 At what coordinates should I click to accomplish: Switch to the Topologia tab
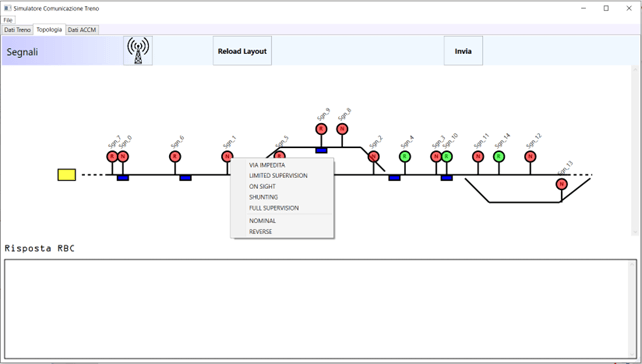(x=49, y=29)
